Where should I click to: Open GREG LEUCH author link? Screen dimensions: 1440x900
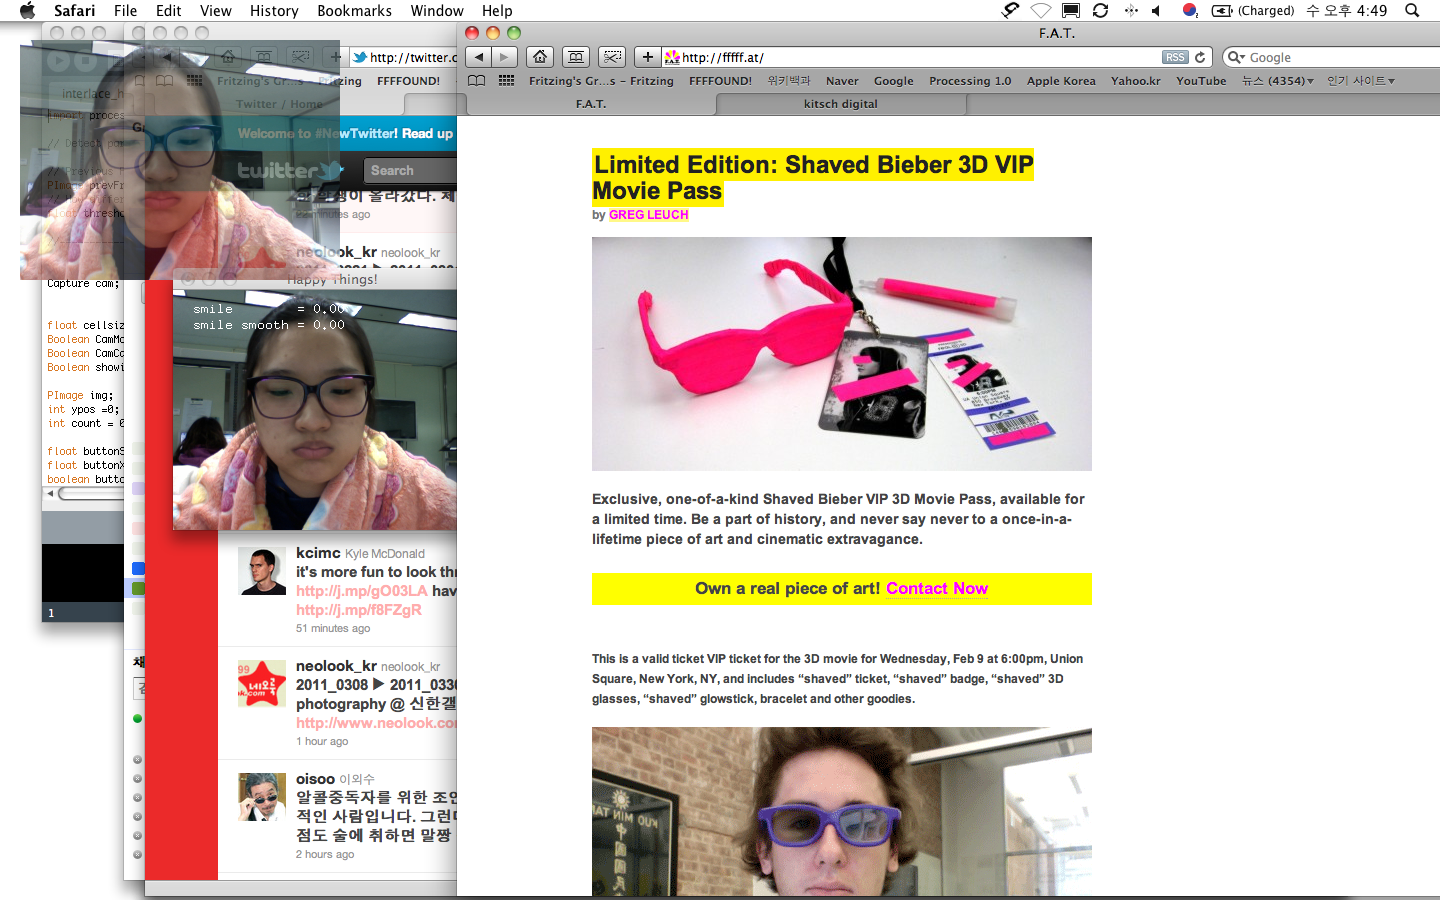pos(648,215)
